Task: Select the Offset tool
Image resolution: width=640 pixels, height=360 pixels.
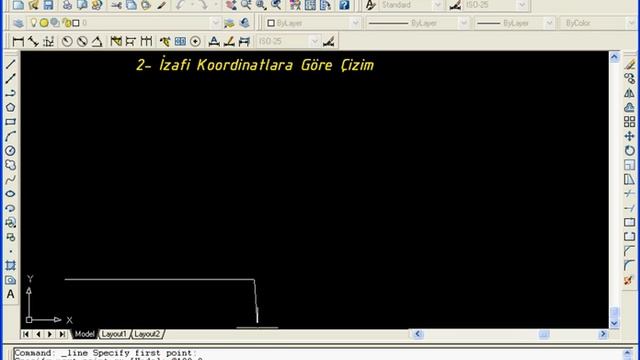Action: click(629, 107)
